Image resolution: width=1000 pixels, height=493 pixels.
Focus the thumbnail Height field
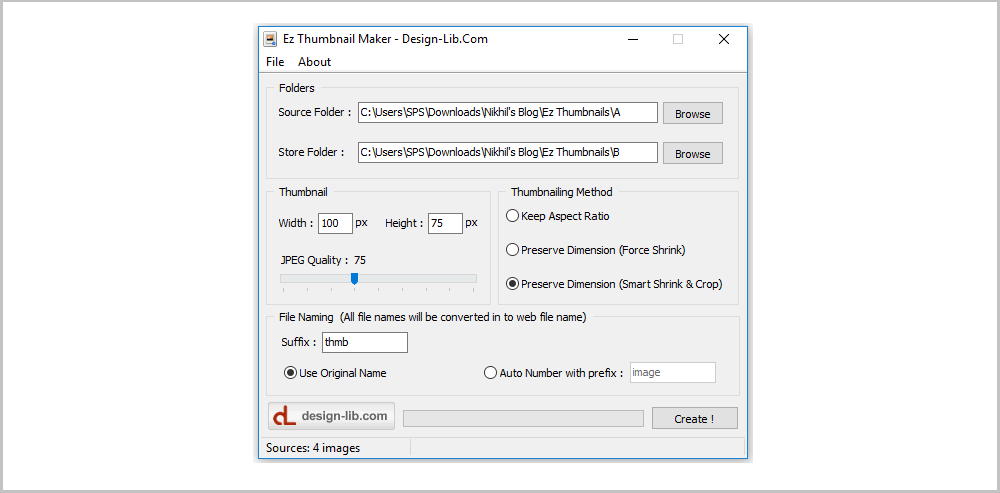(445, 223)
